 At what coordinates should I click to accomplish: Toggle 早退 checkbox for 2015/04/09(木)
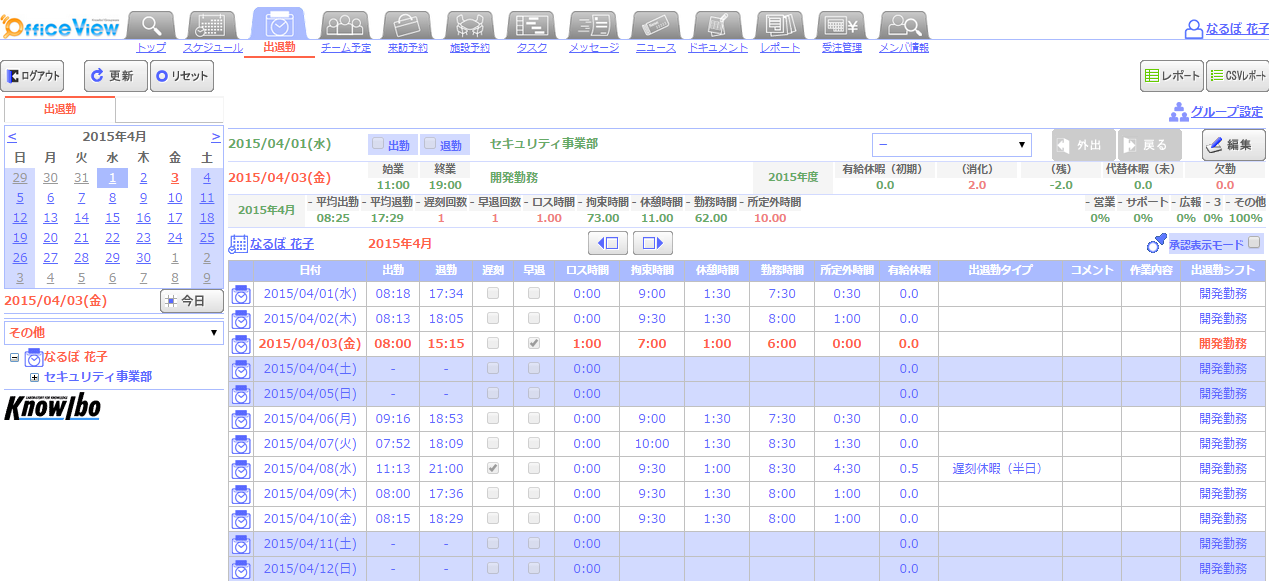click(x=533, y=493)
